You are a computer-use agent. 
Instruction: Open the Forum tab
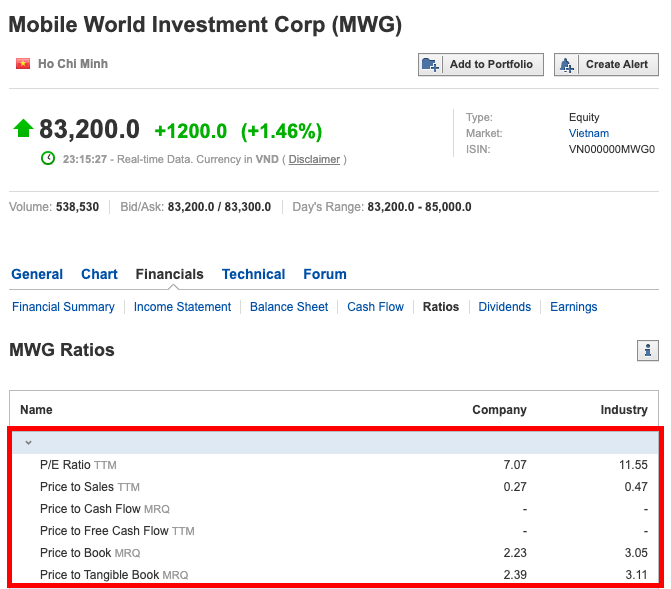pyautogui.click(x=325, y=274)
